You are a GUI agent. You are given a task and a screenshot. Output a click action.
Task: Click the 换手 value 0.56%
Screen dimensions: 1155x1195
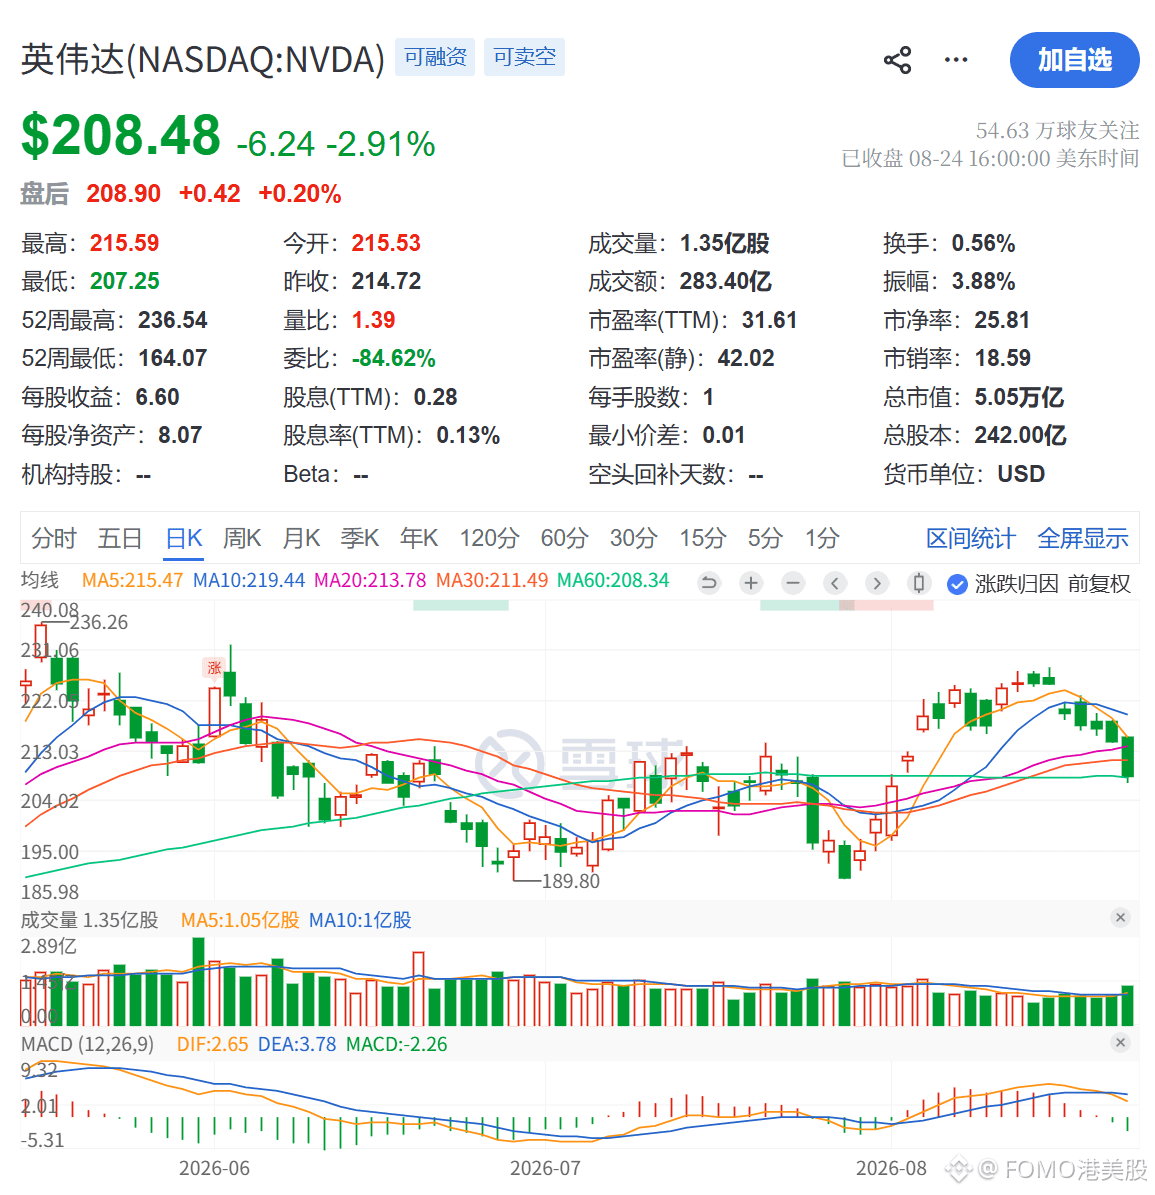983,243
